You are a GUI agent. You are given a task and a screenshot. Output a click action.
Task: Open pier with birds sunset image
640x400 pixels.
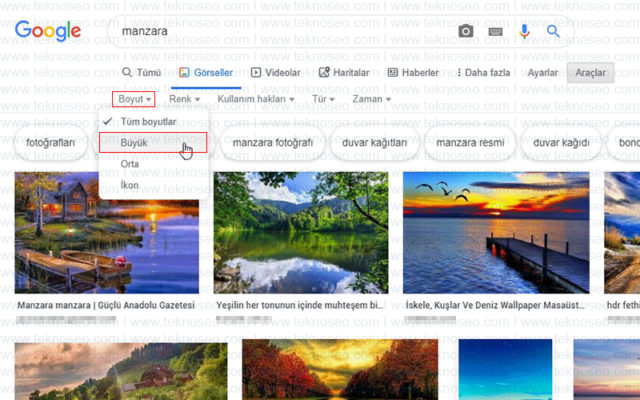(x=496, y=233)
